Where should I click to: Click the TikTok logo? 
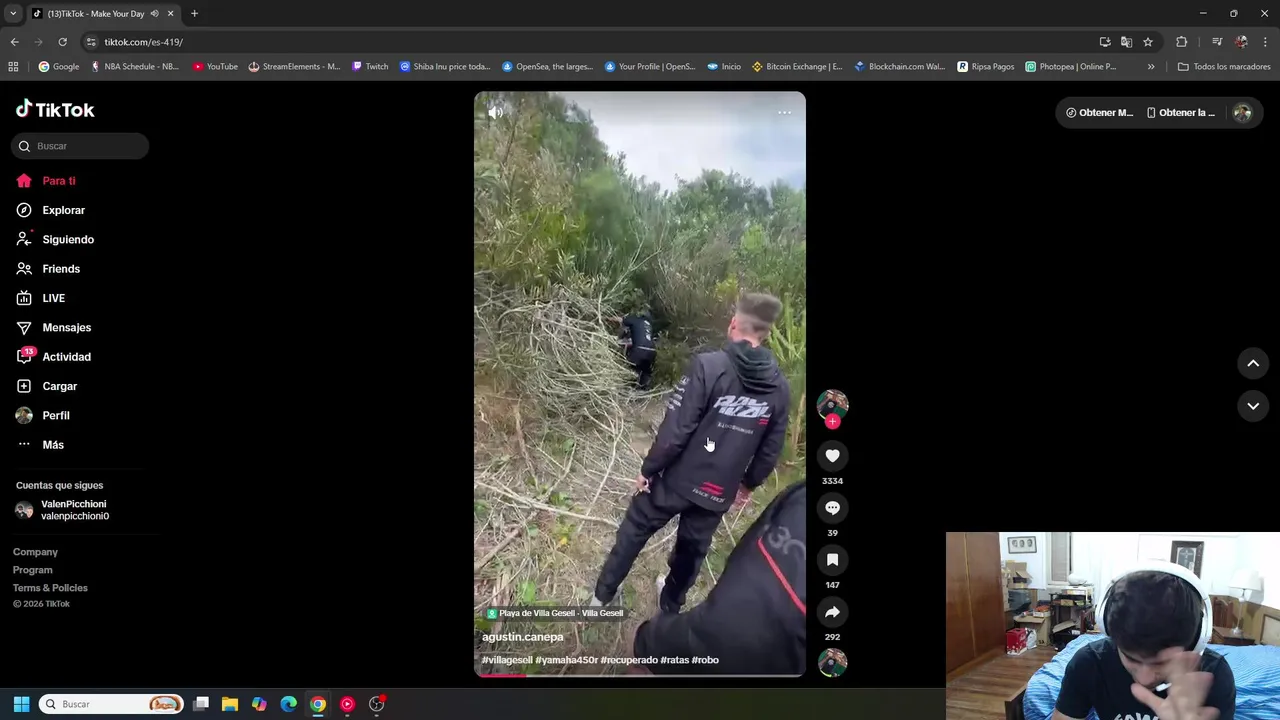(x=55, y=110)
